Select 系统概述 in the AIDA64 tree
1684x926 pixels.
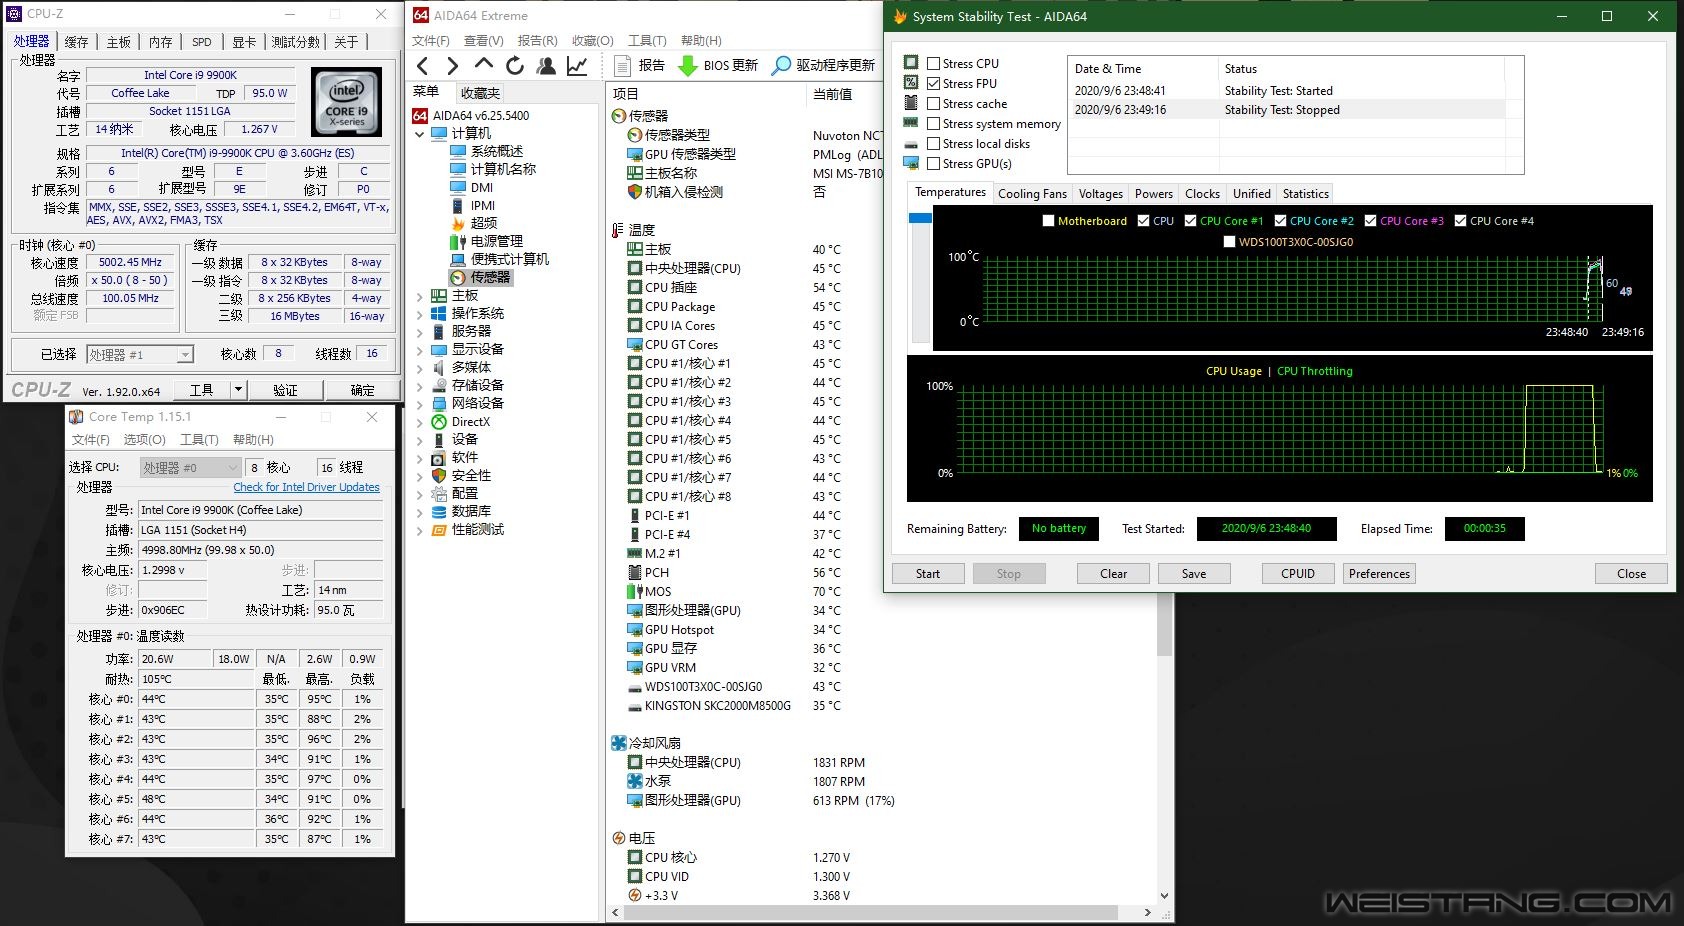point(497,151)
